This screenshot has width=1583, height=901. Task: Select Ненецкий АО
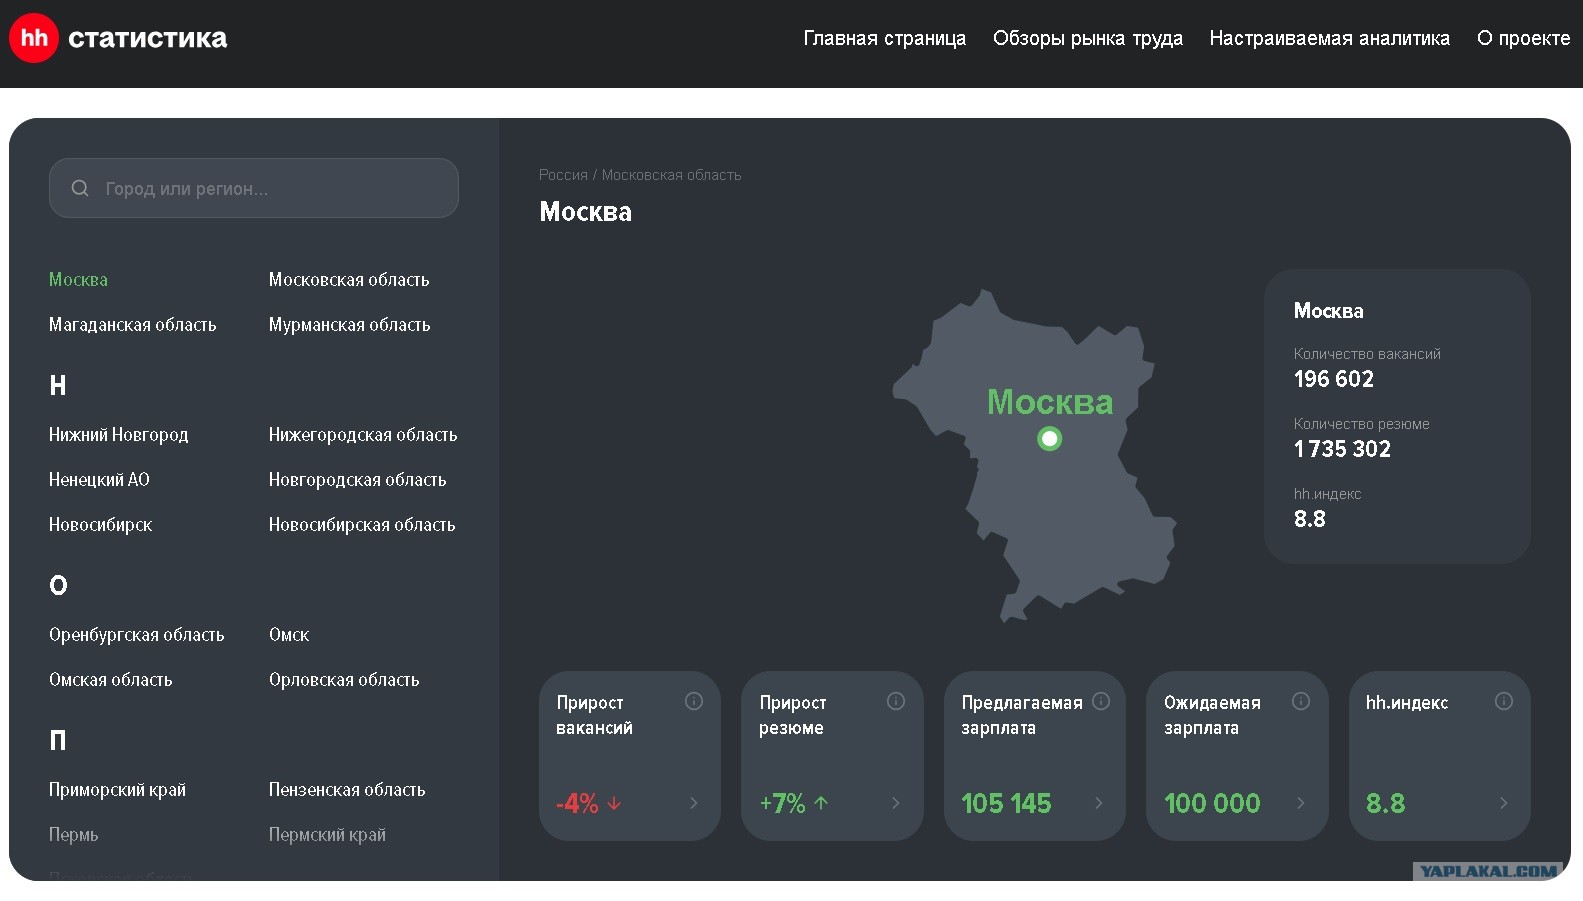(99, 480)
